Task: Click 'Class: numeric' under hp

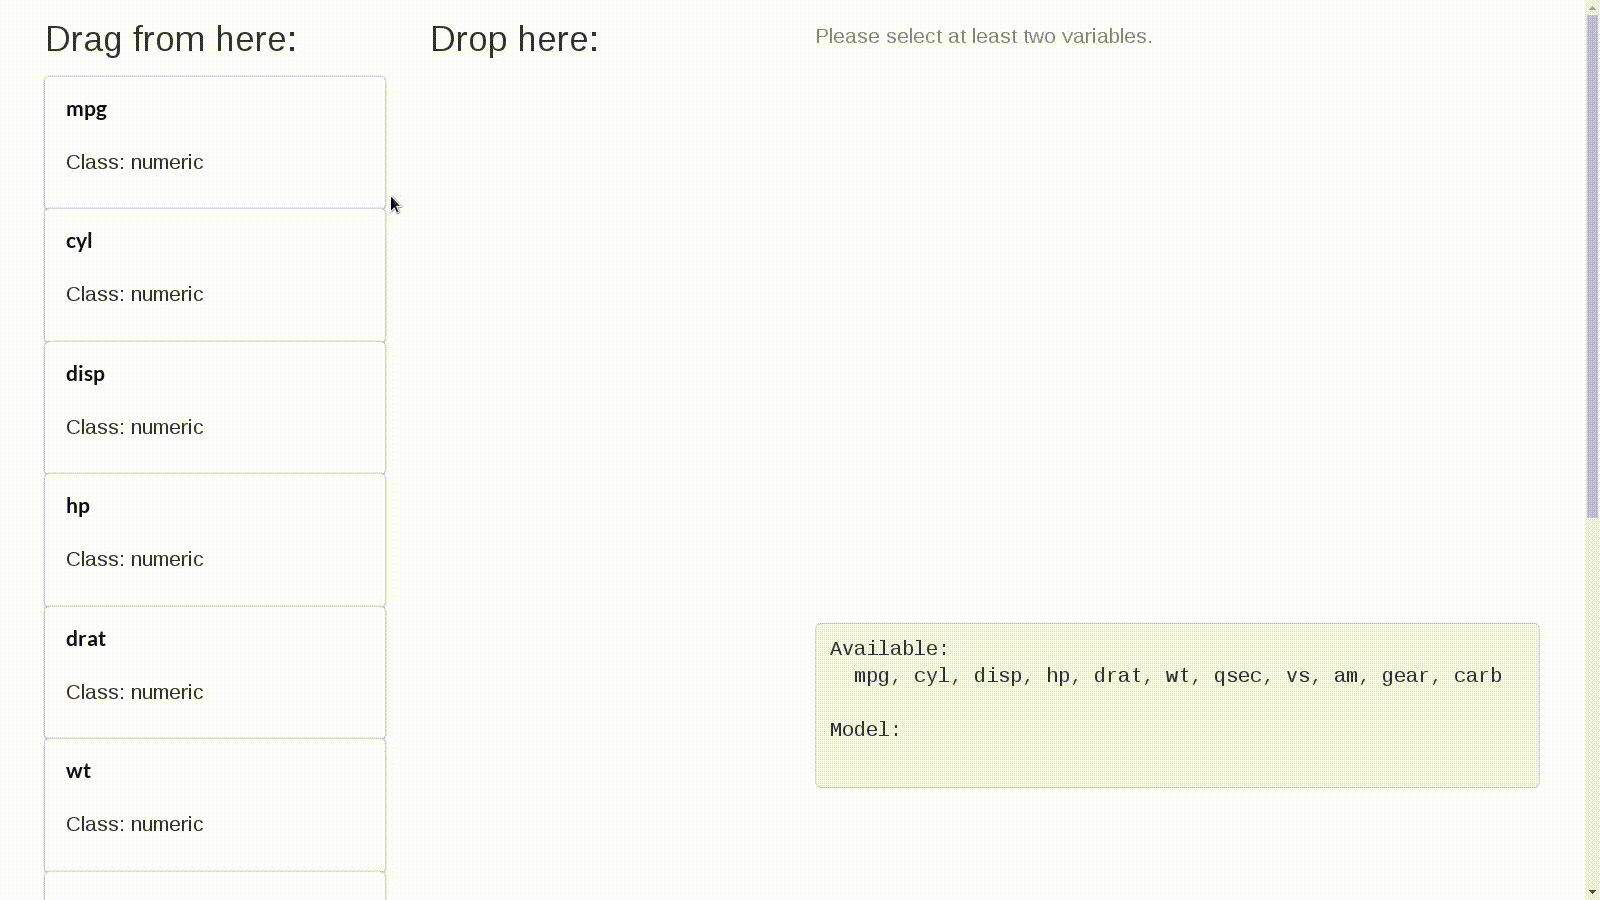Action: coord(135,559)
